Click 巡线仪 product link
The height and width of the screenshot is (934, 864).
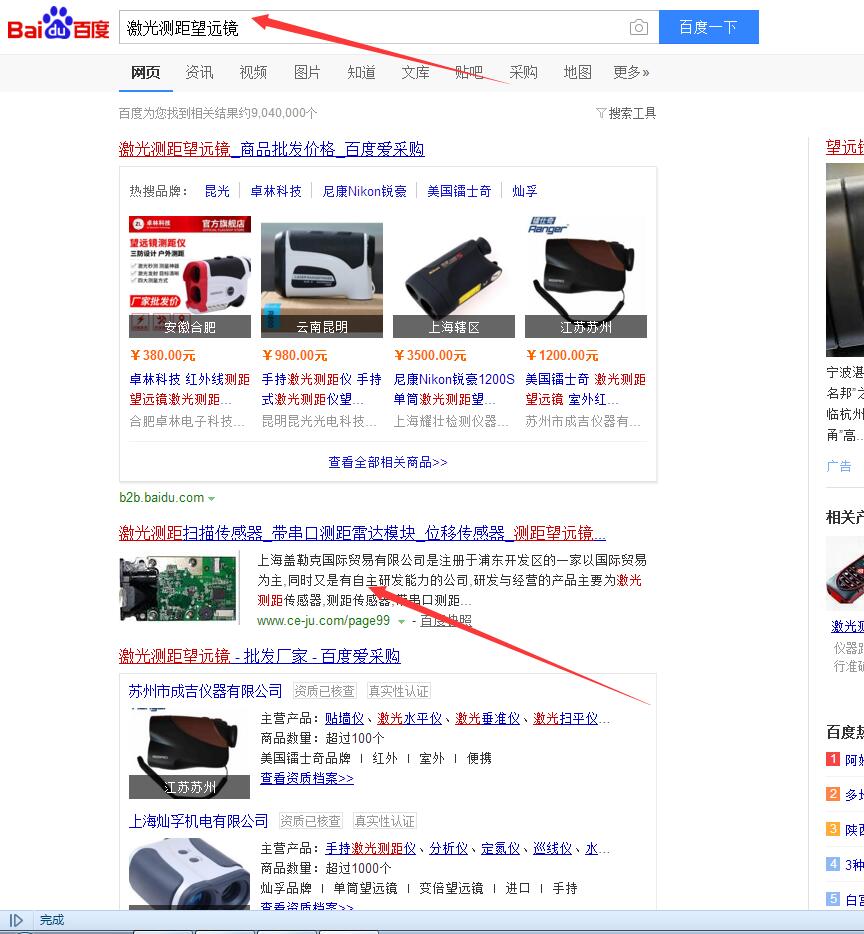pos(552,849)
